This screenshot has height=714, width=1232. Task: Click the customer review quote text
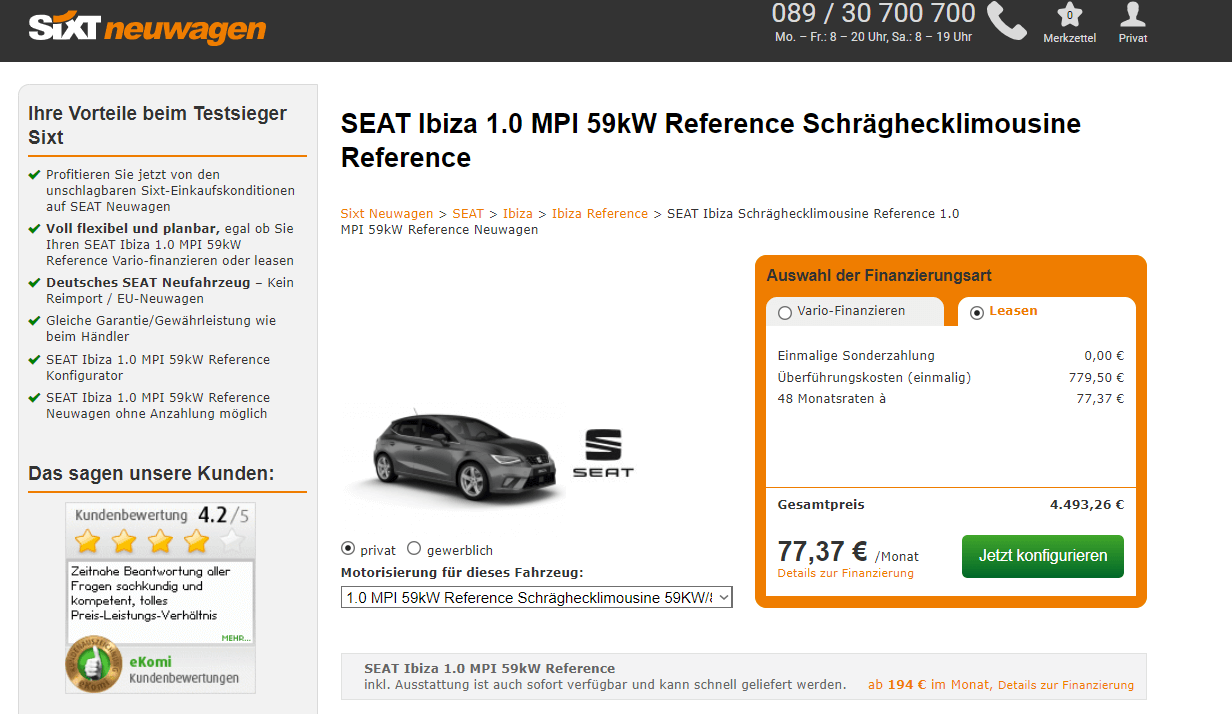click(x=150, y=593)
